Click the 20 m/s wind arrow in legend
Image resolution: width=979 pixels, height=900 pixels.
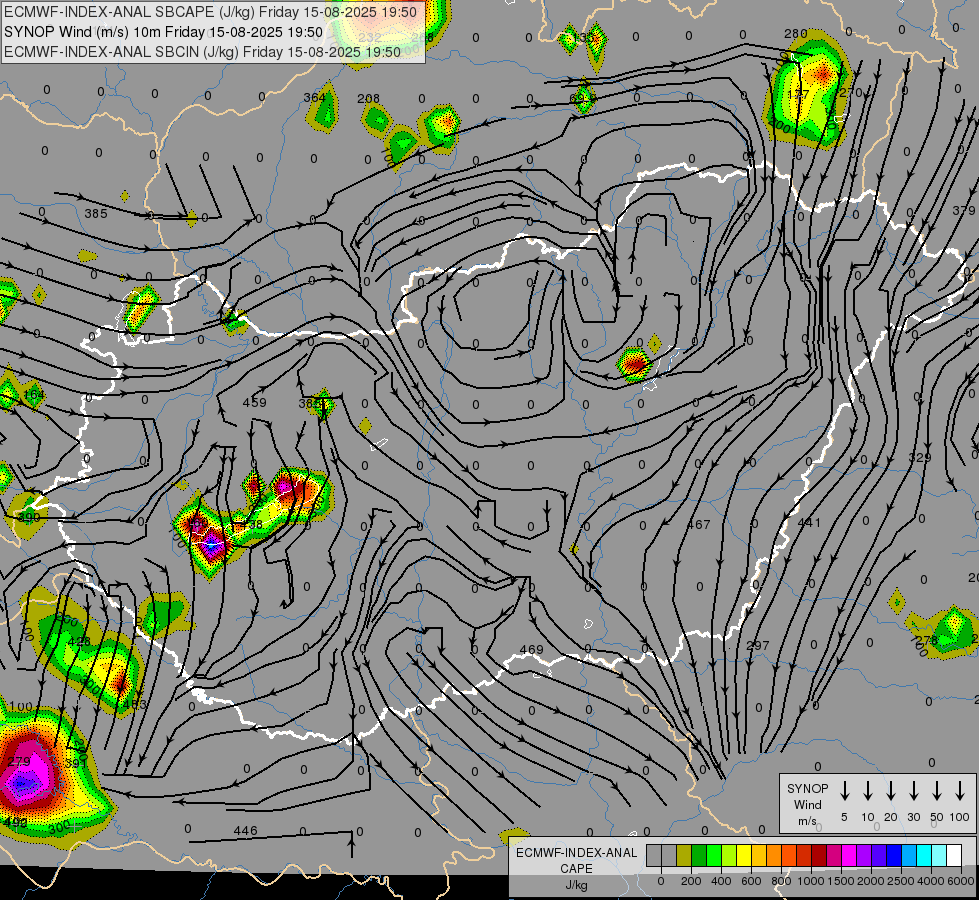(891, 791)
